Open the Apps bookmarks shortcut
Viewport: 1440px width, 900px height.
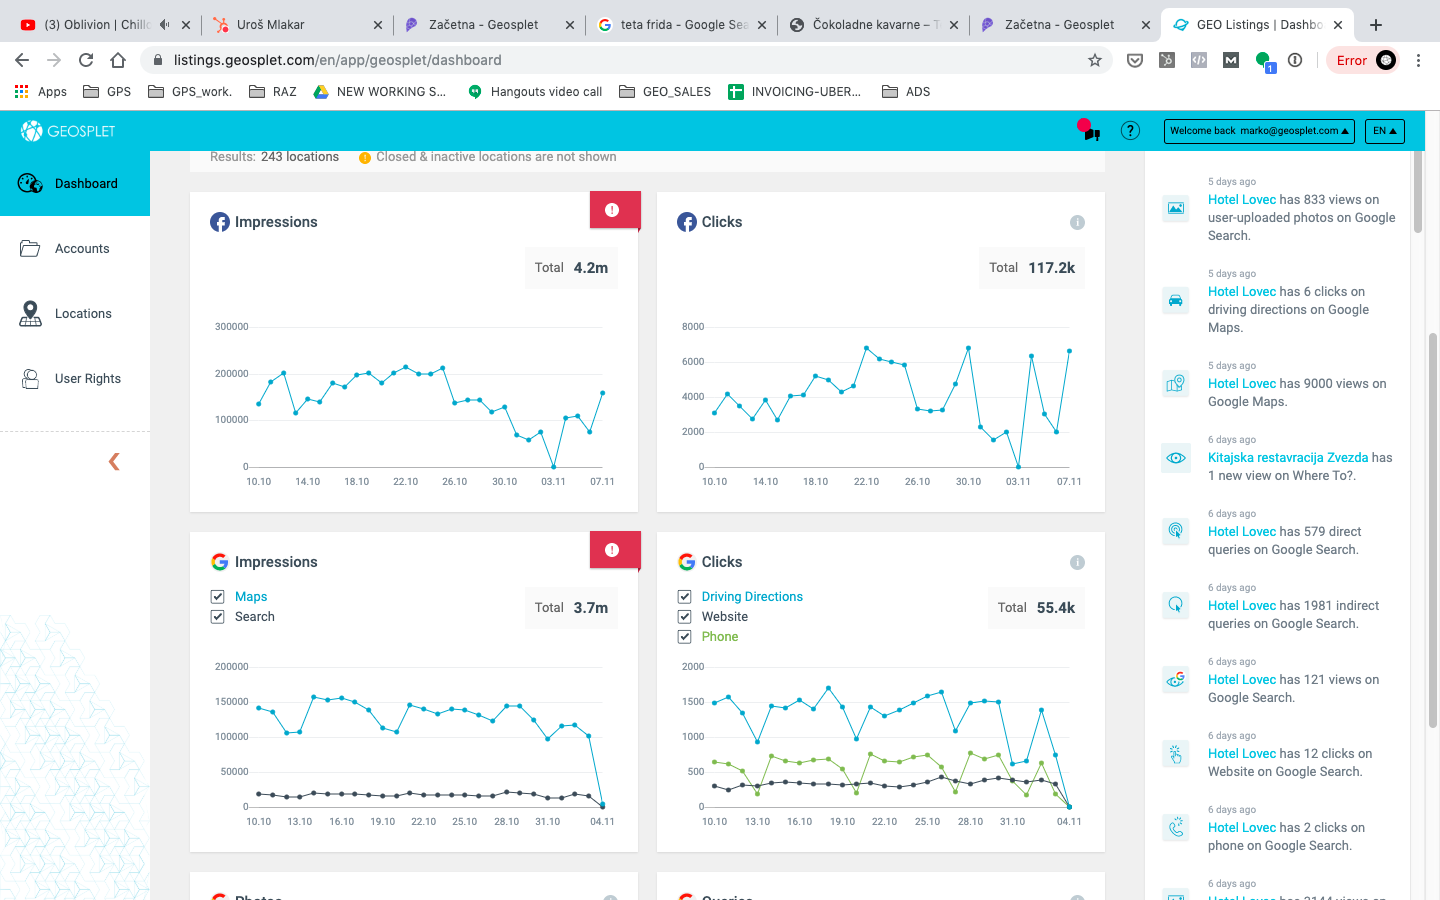[x=41, y=92]
